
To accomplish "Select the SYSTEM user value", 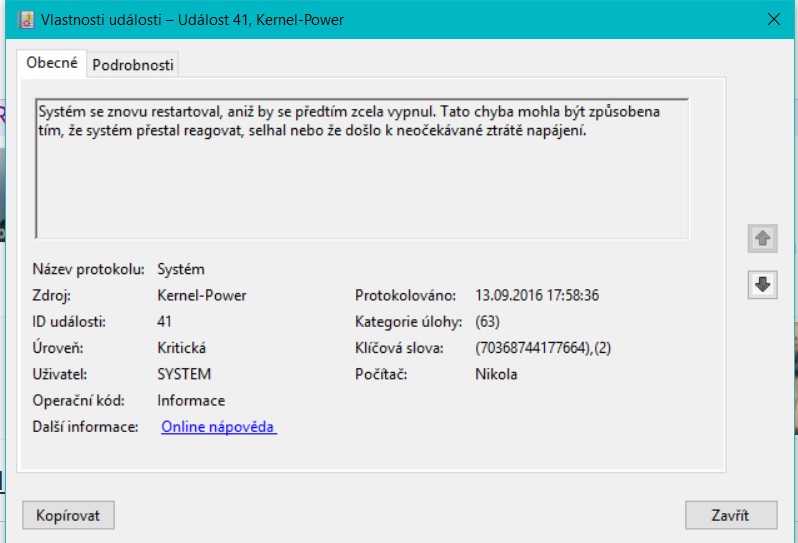I will tap(184, 374).
